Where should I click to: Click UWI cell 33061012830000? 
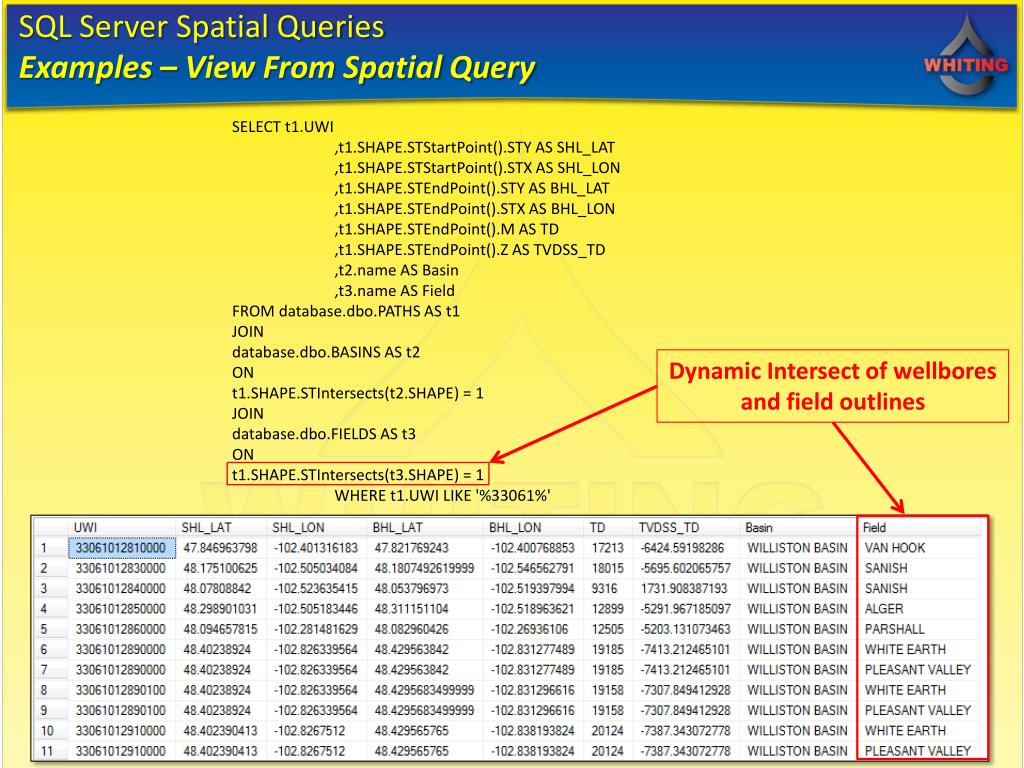(121, 568)
